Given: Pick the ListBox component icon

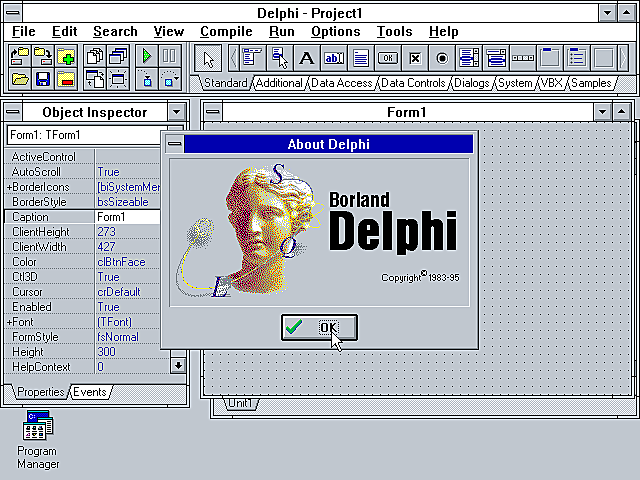Looking at the screenshot, I should [x=469, y=58].
